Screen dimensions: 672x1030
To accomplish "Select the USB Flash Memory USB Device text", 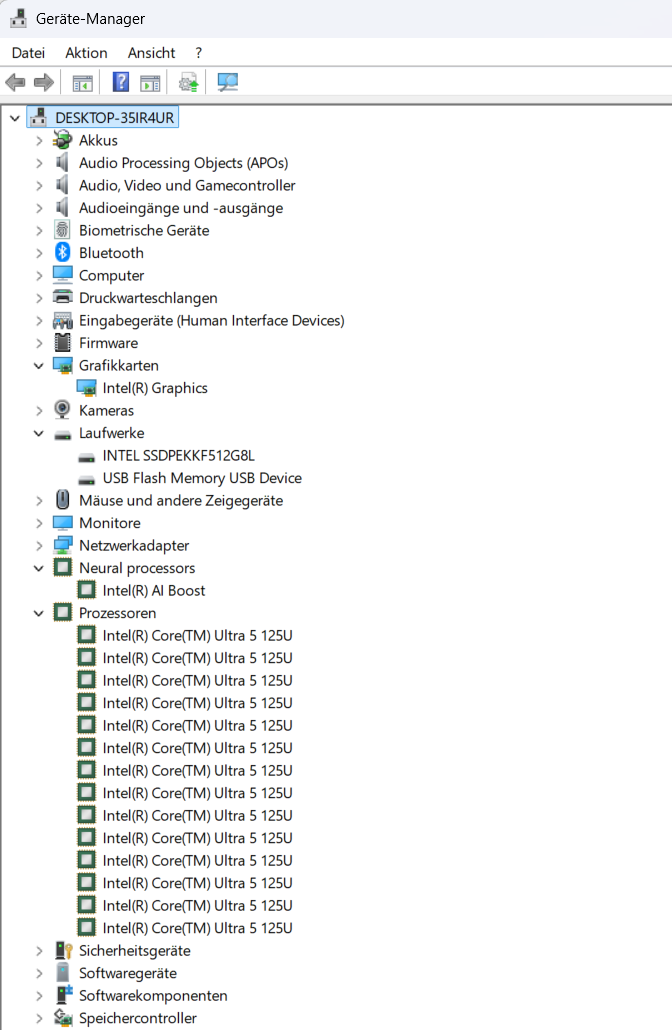I will [x=202, y=478].
